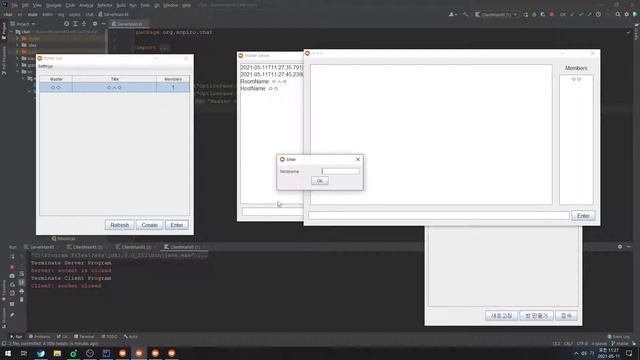The width and height of the screenshot is (640, 360).
Task: Open the File Explorer taskbar icon
Action: 57,353
